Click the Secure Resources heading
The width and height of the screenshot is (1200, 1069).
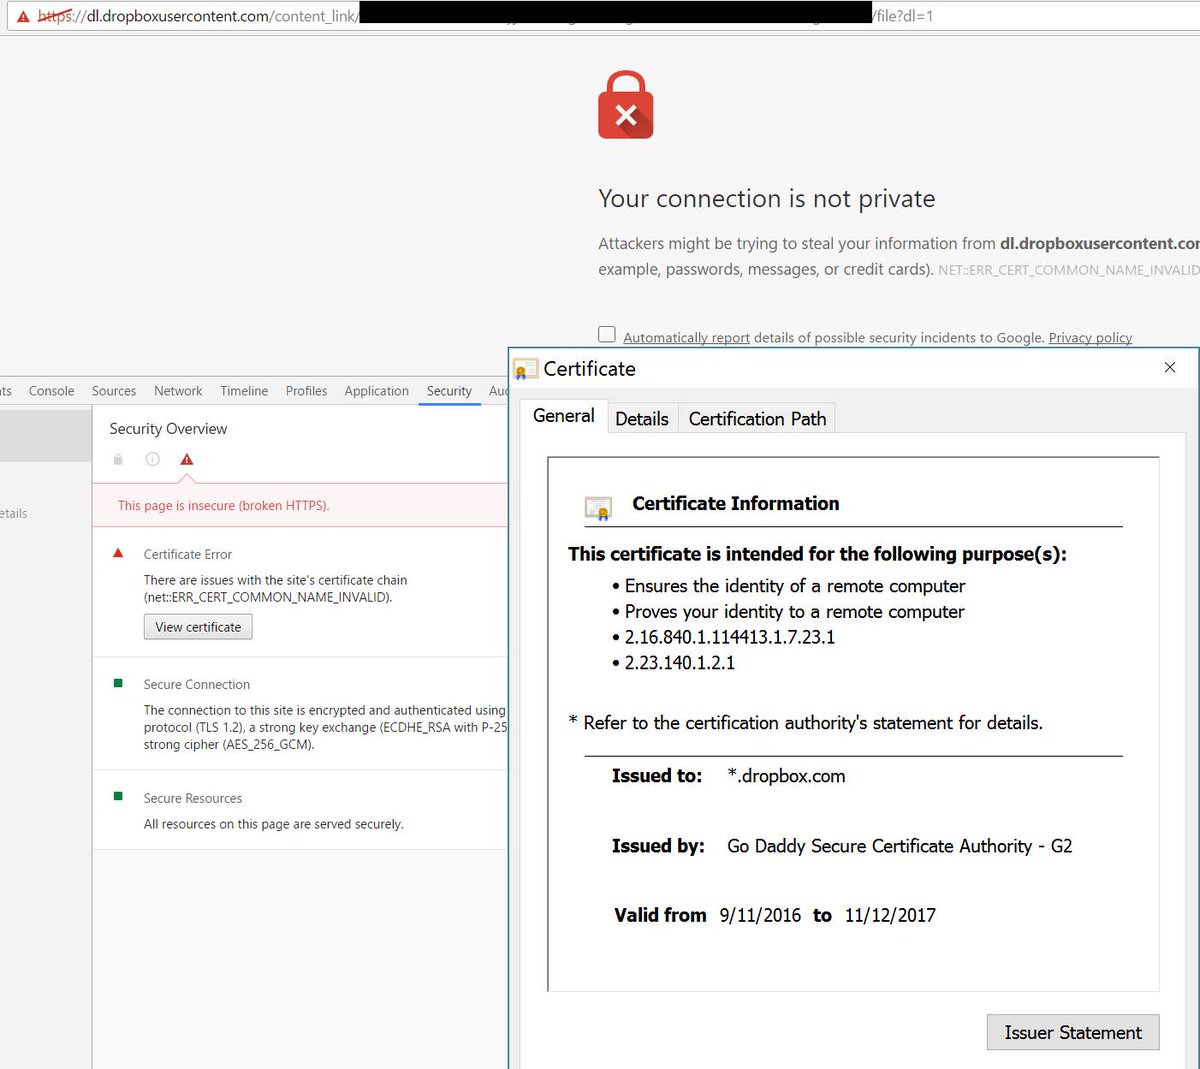[x=193, y=798]
